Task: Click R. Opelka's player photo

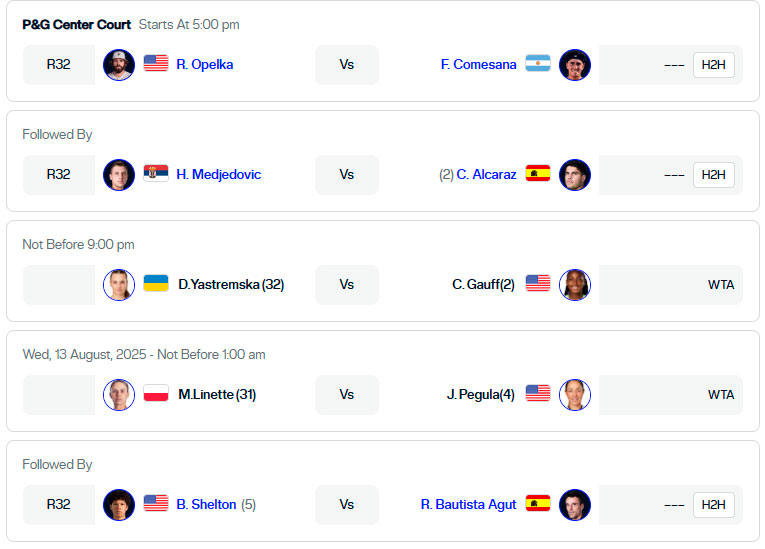Action: [119, 65]
